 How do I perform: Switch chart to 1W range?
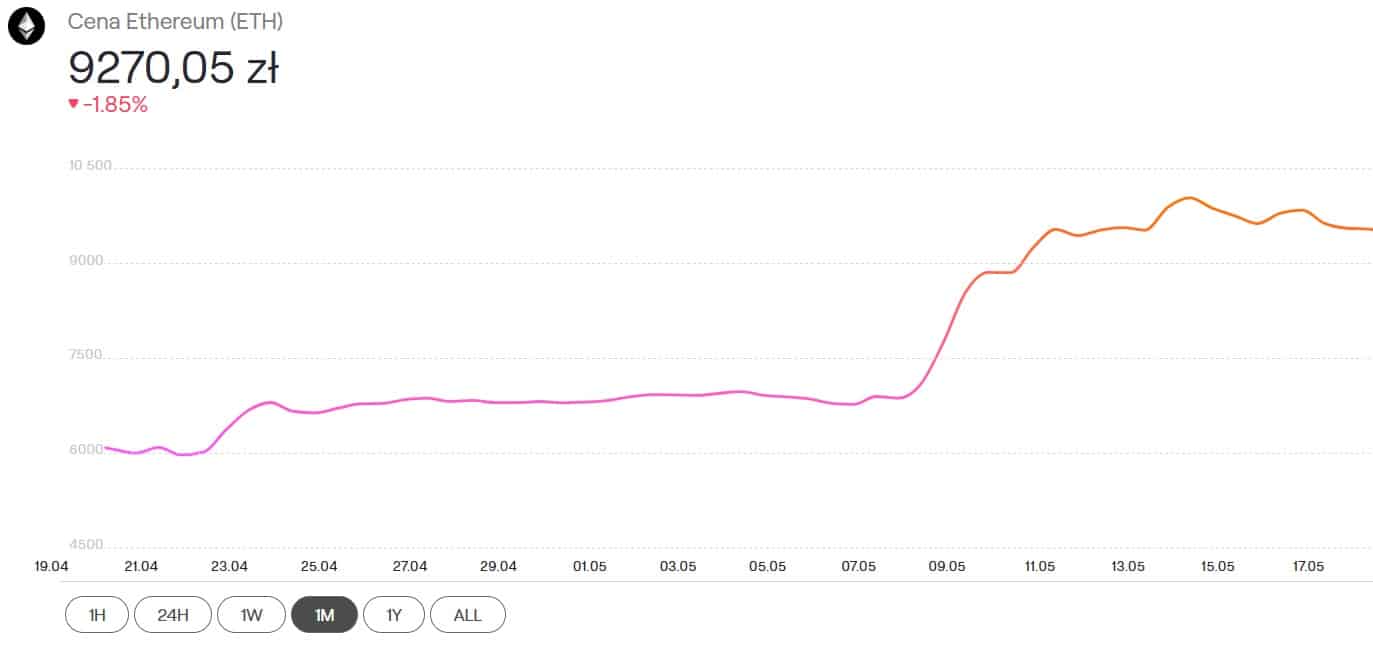251,615
